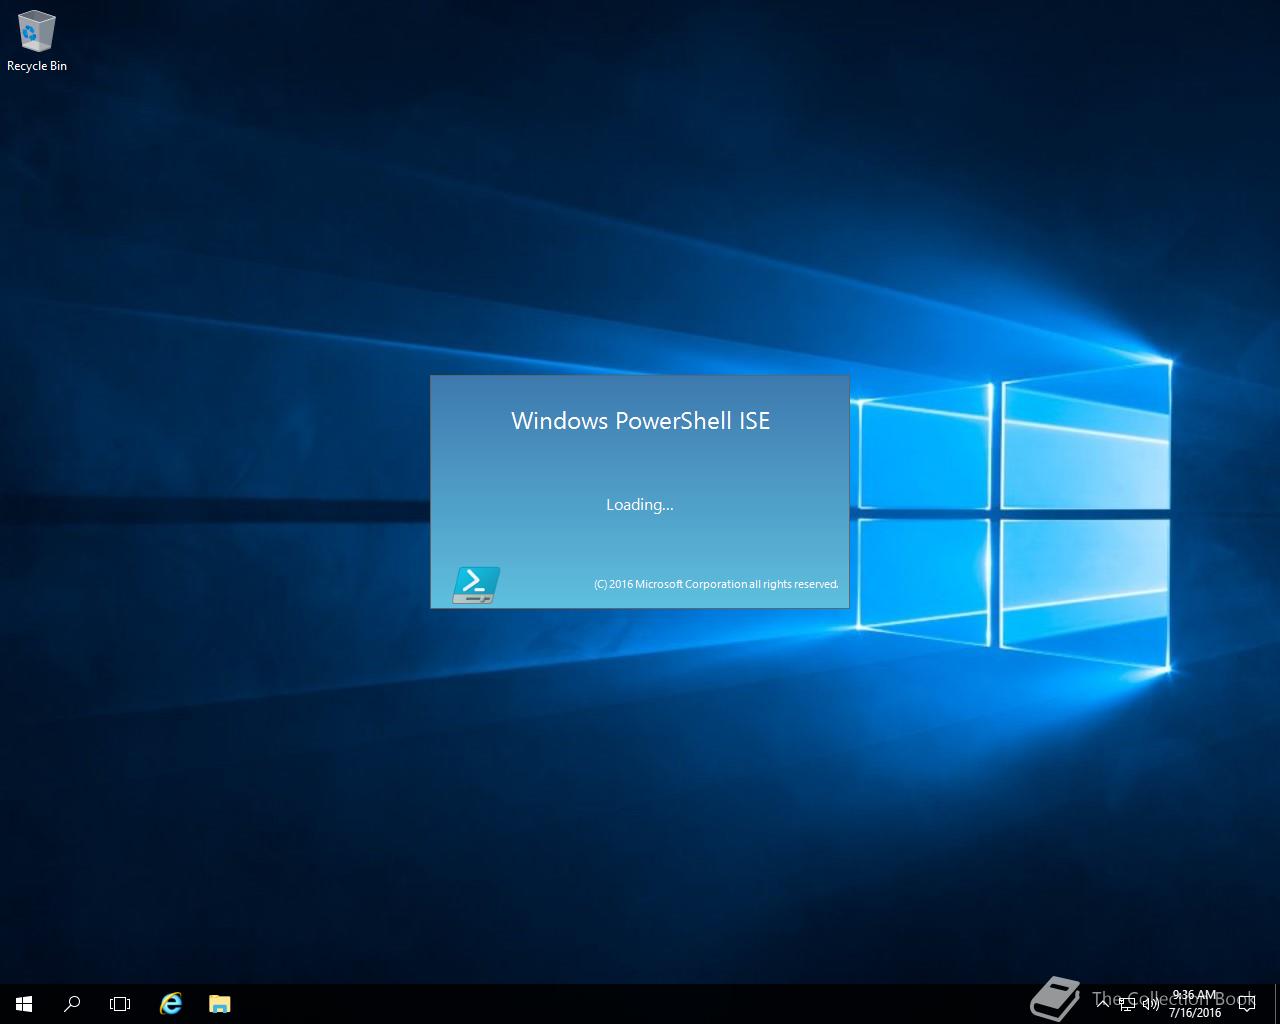Click the "Windows PowerShell ISE" splash title
Image resolution: width=1280 pixels, height=1024 pixels.
click(x=640, y=421)
